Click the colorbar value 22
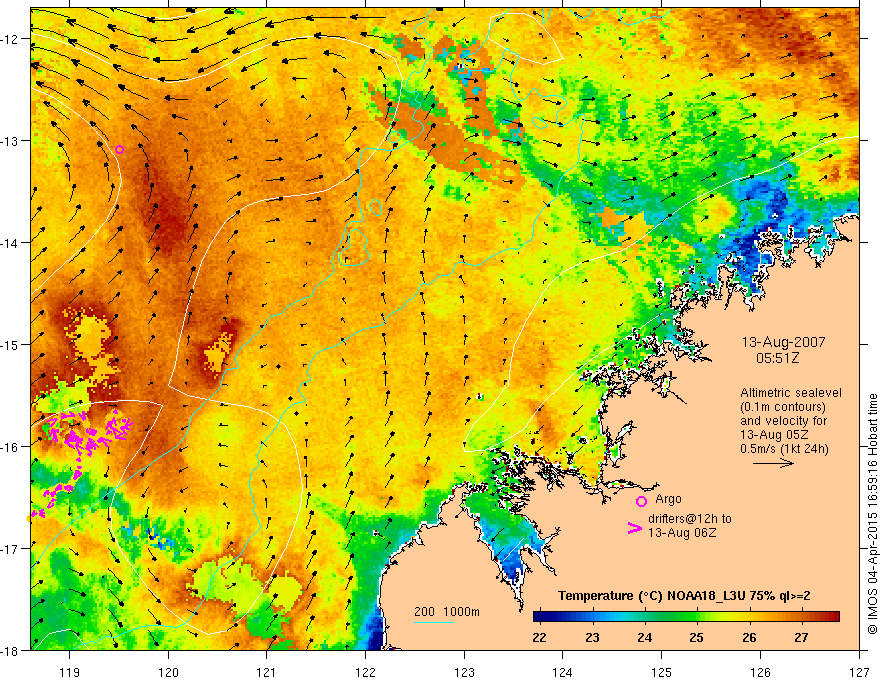Viewport: 880px width, 680px height. click(x=539, y=637)
